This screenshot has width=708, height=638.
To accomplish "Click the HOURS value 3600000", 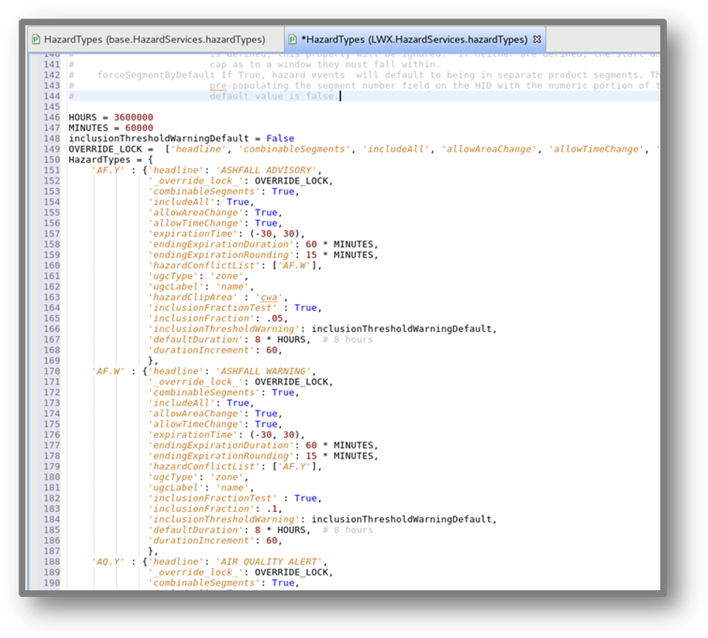I will [134, 117].
